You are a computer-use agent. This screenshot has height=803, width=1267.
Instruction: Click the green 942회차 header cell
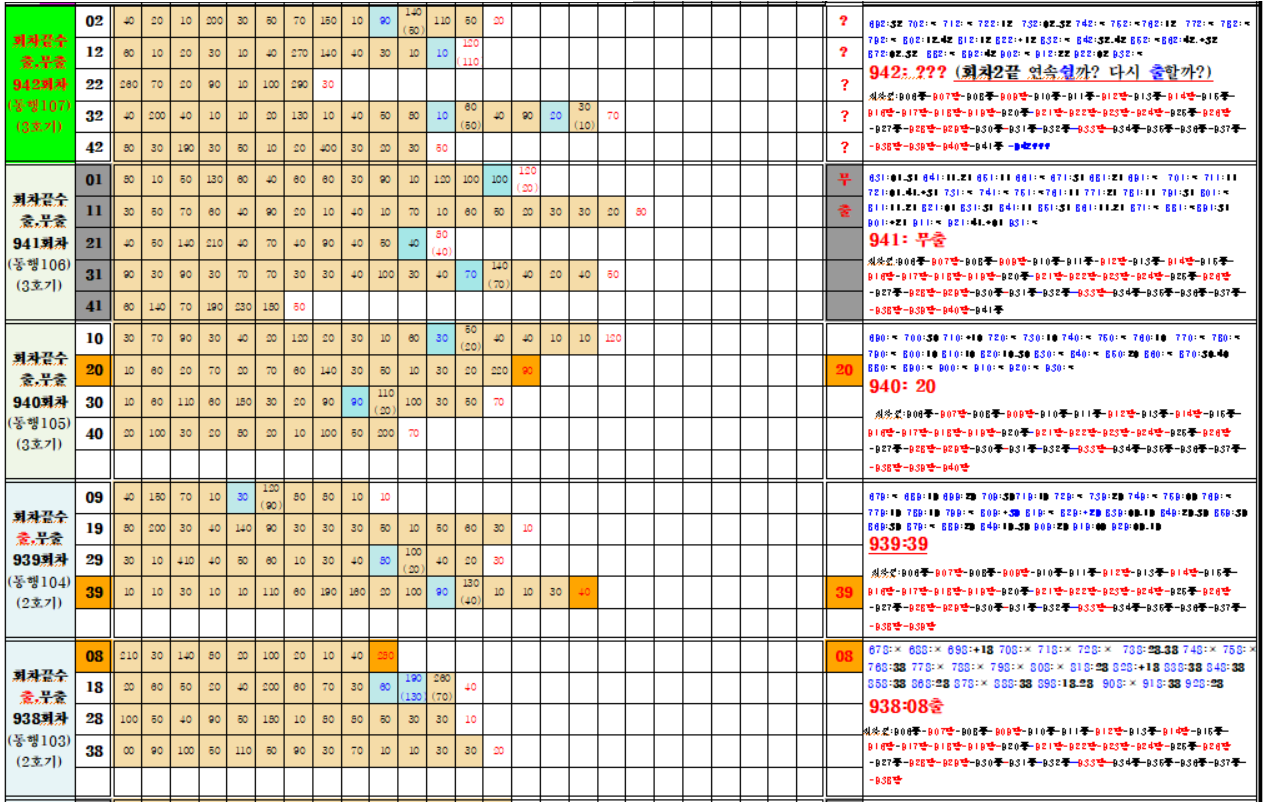[38, 84]
